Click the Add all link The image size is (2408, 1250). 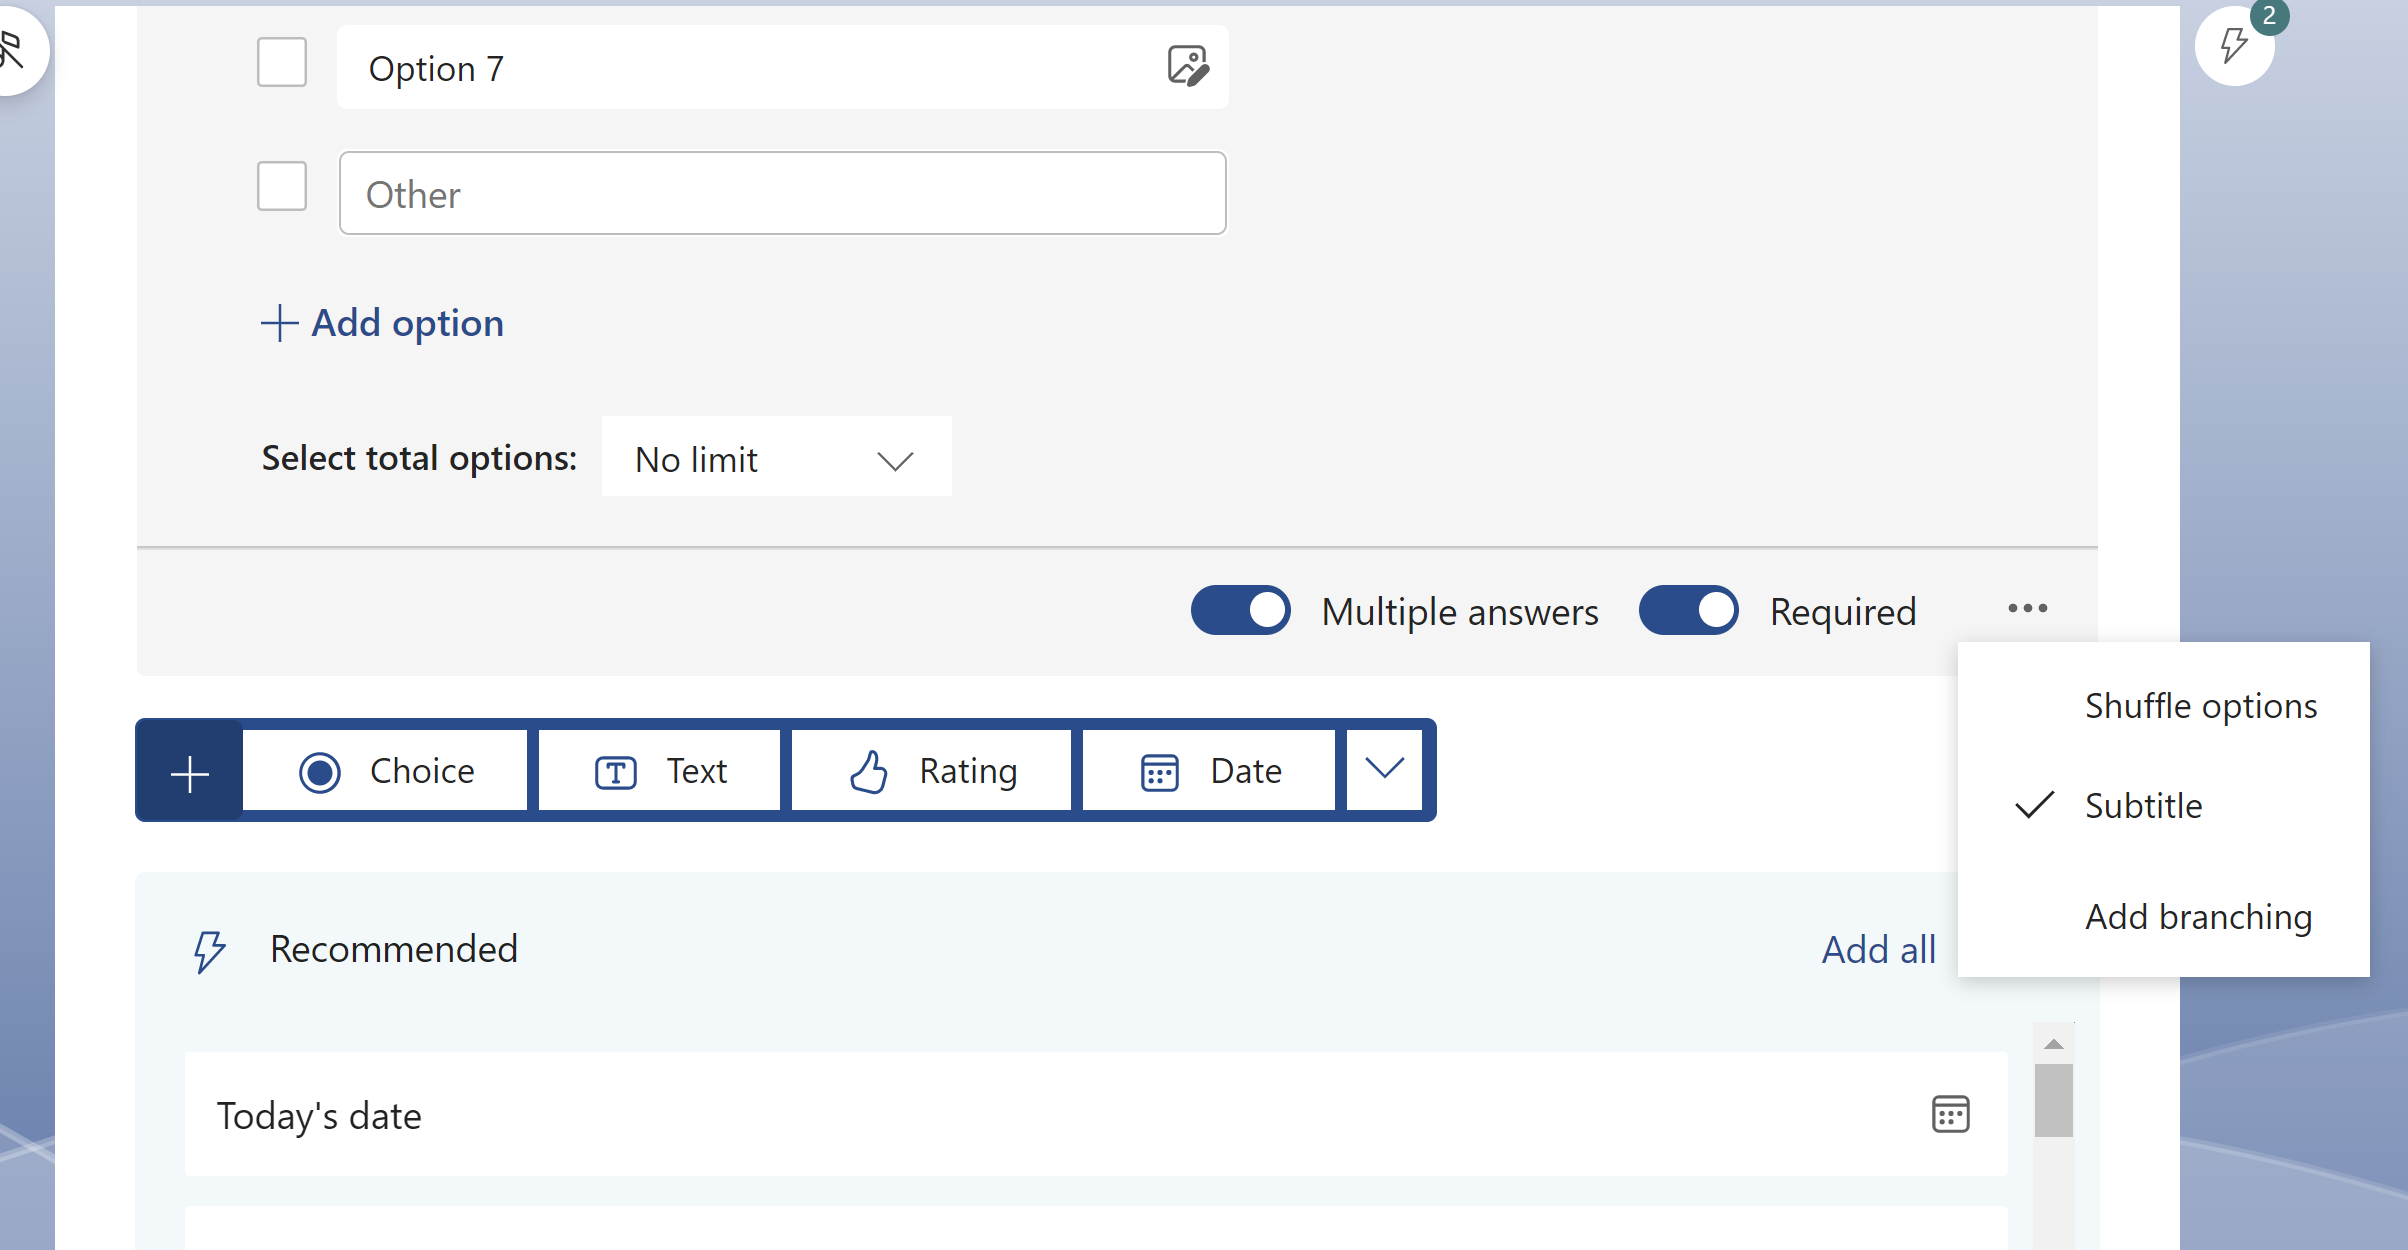click(x=1878, y=949)
